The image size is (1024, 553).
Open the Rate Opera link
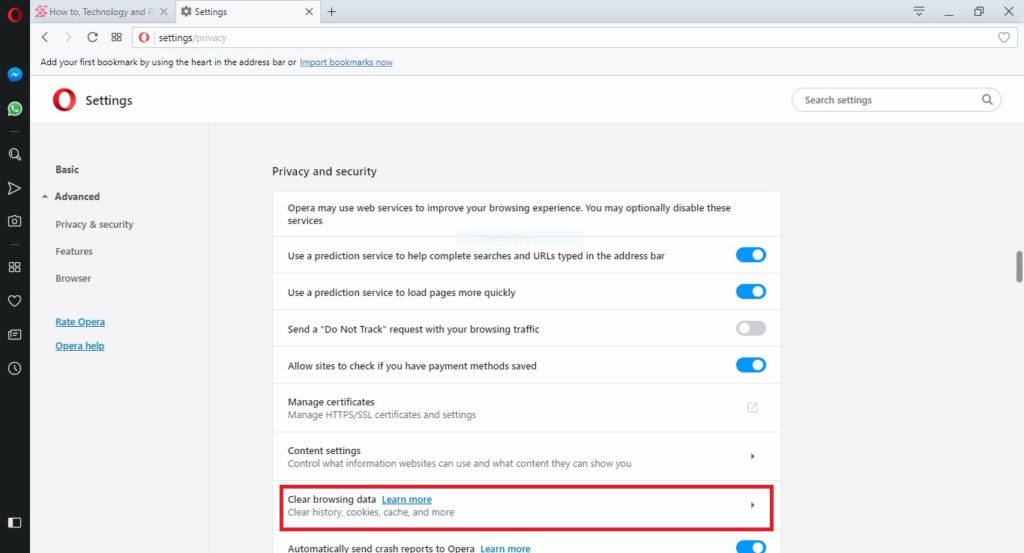80,322
